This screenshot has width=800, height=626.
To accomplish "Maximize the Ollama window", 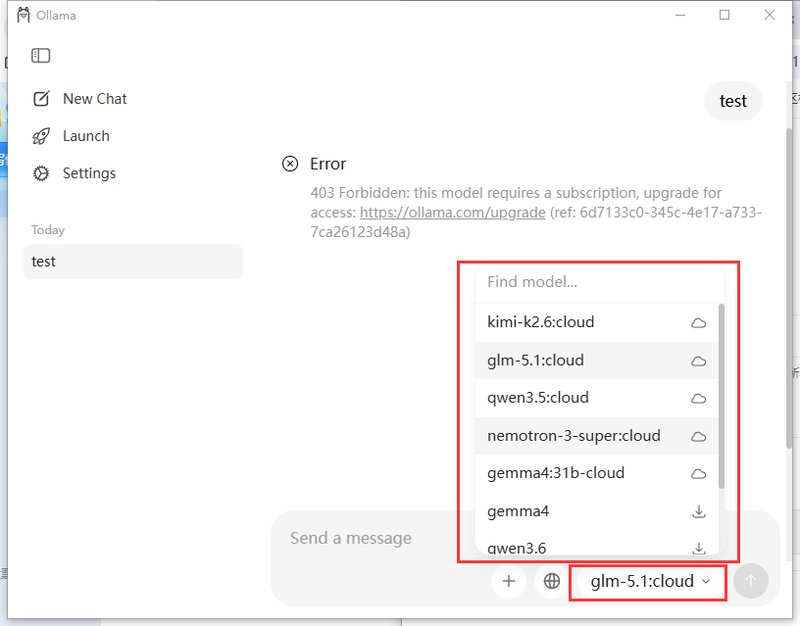I will tap(724, 15).
